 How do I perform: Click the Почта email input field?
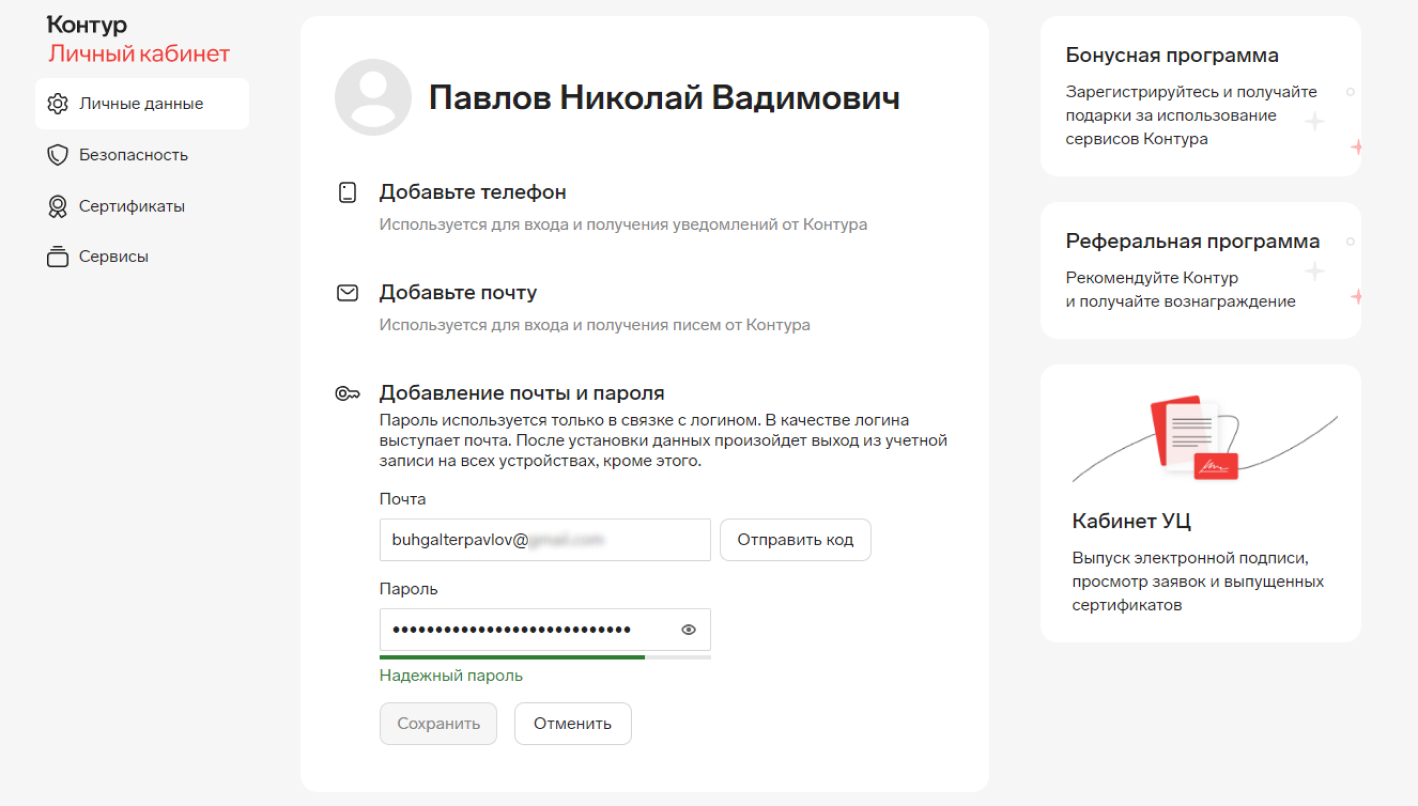click(x=545, y=540)
